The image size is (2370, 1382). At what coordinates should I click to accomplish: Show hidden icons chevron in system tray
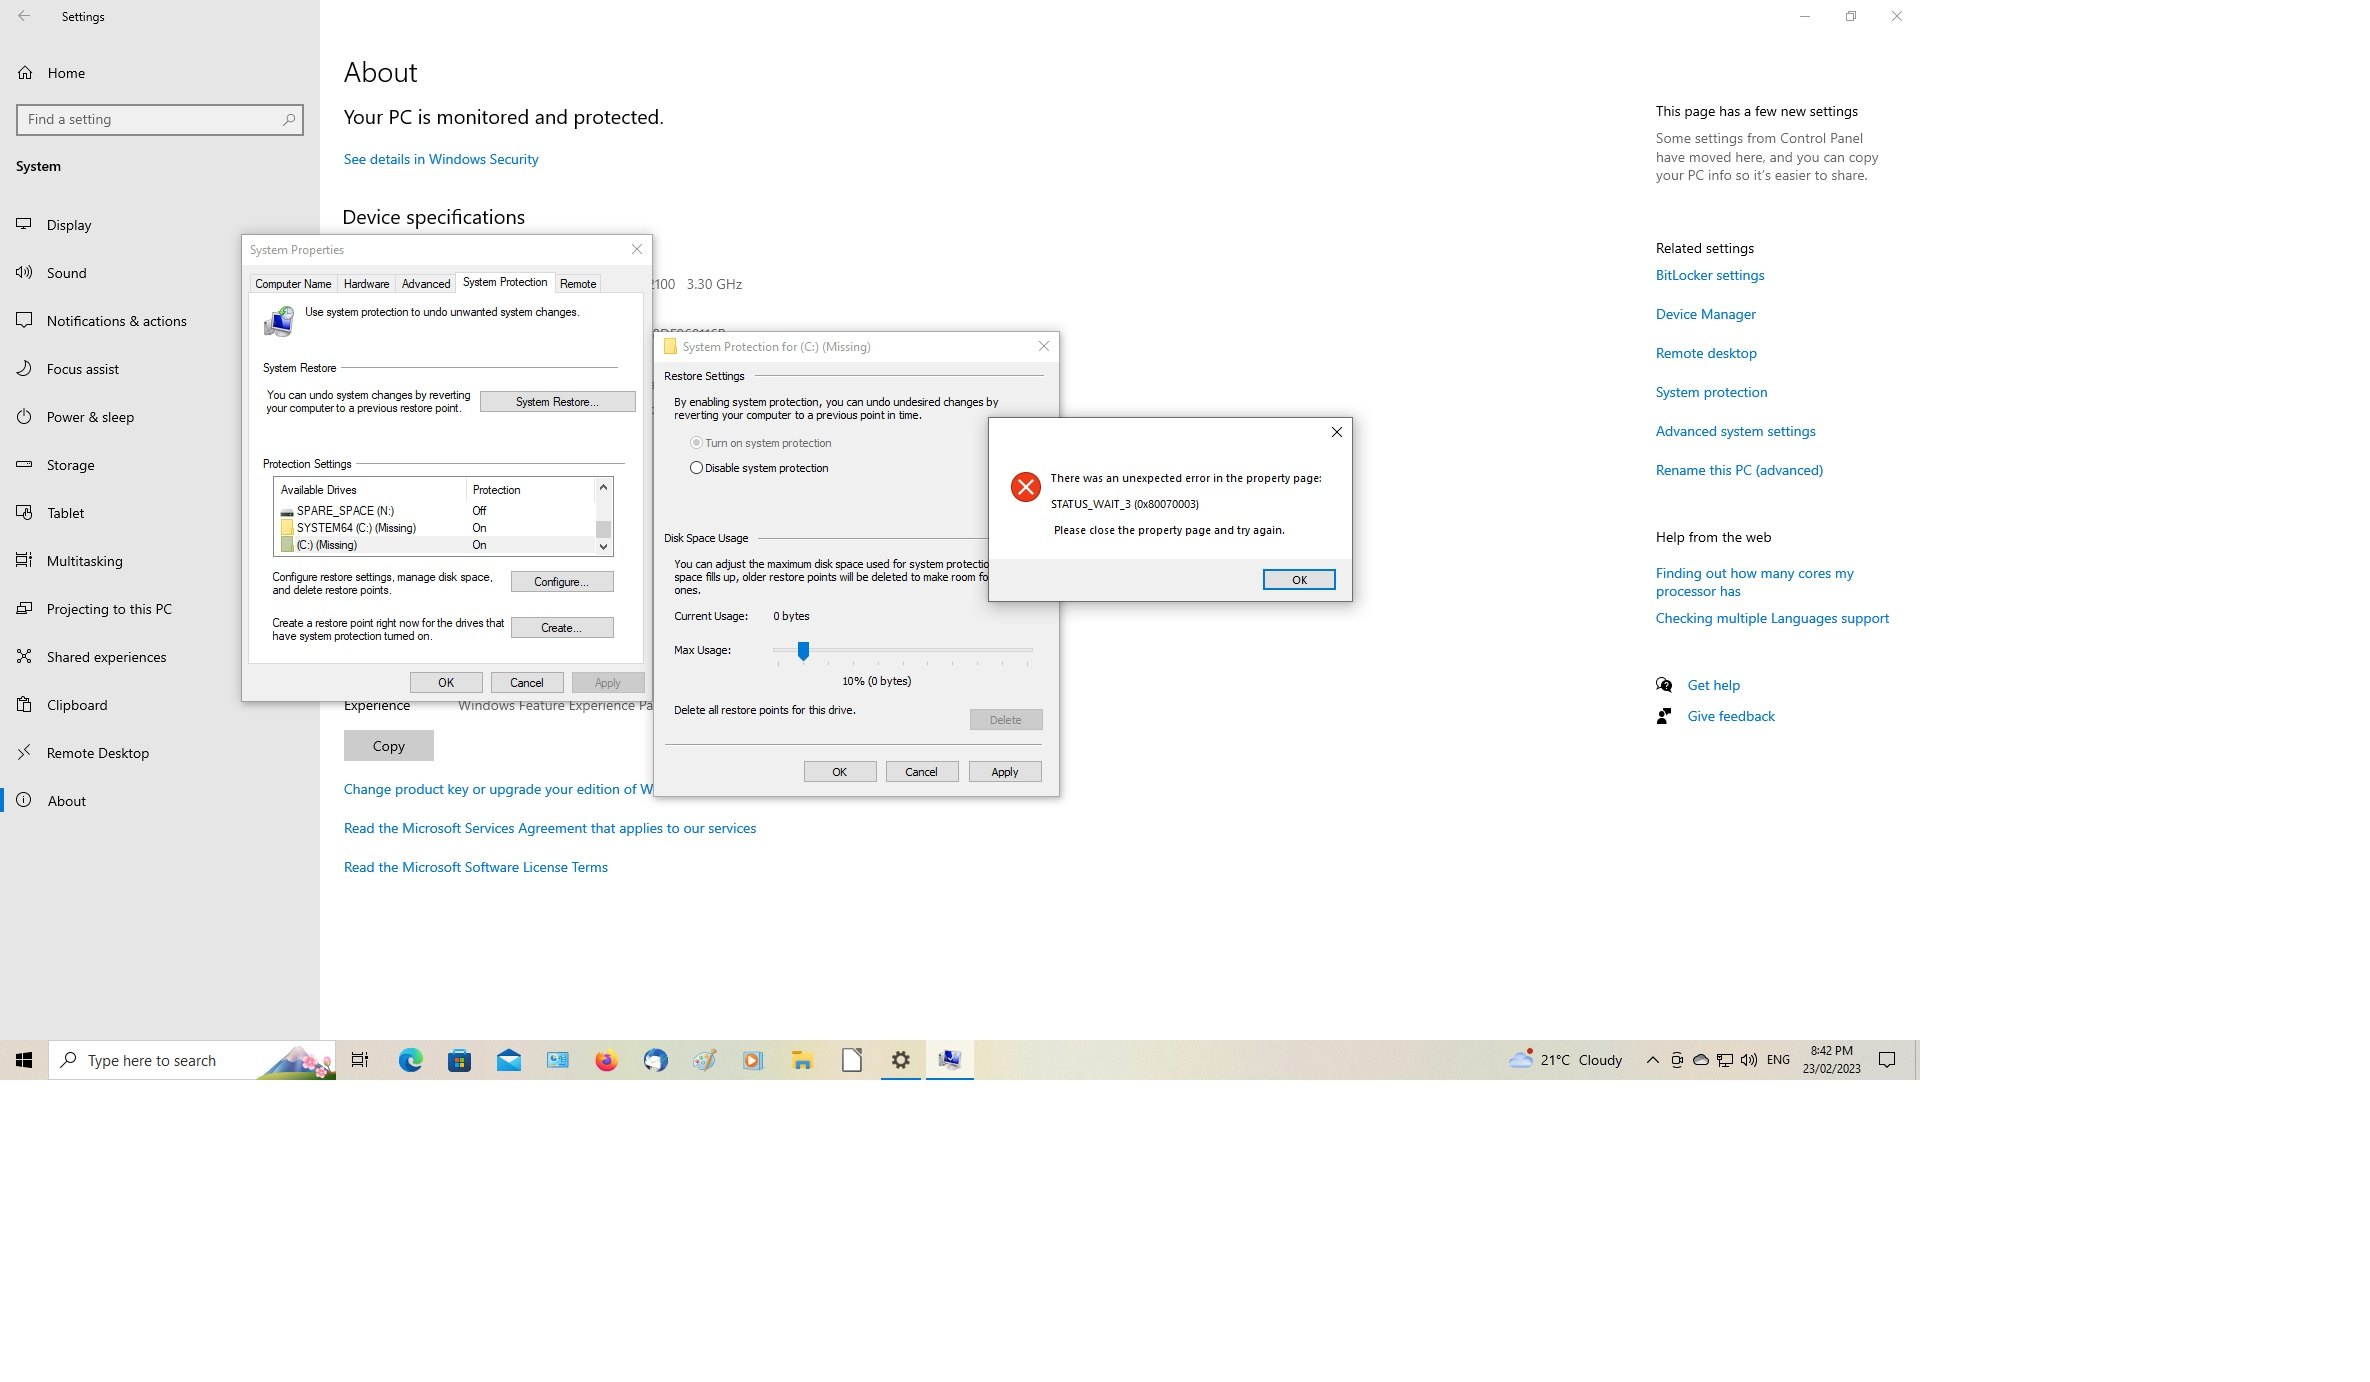1652,1060
